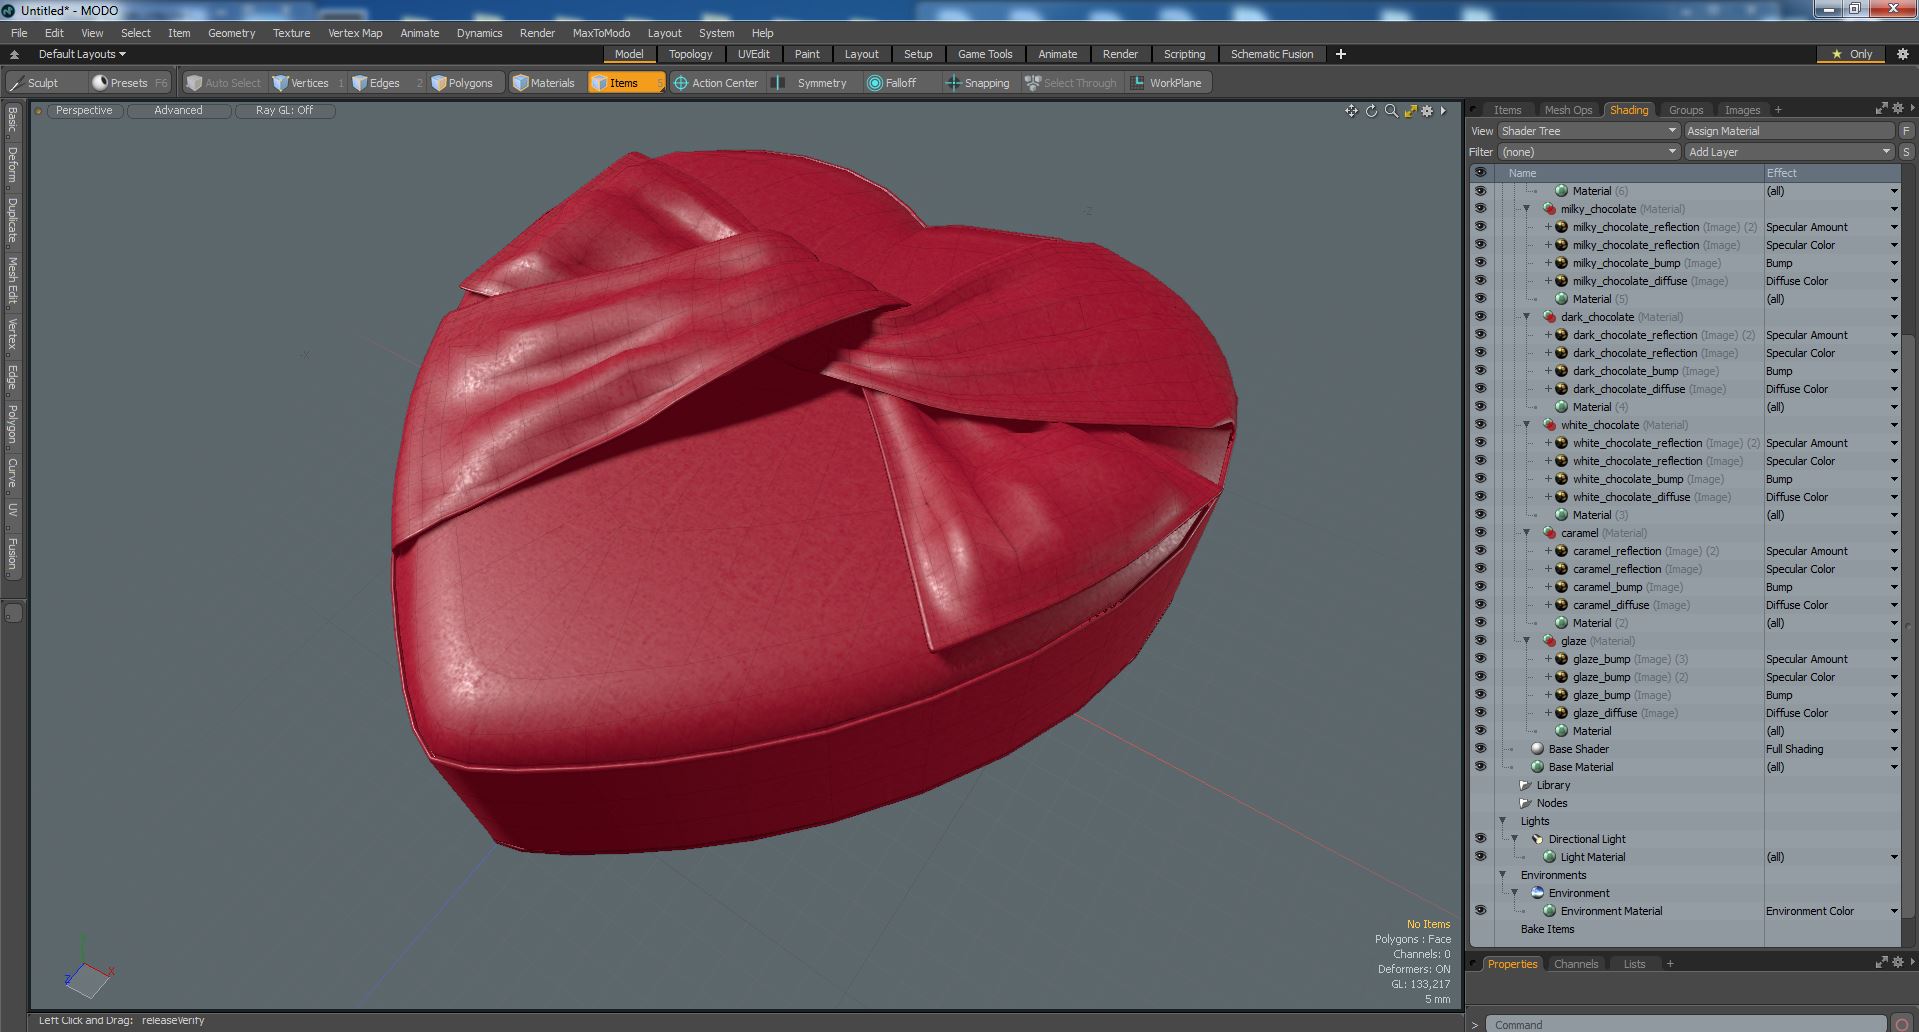Screen dimensions: 1919x1032
Task: Toggle visibility of dark_chocolate material
Action: 1480,317
